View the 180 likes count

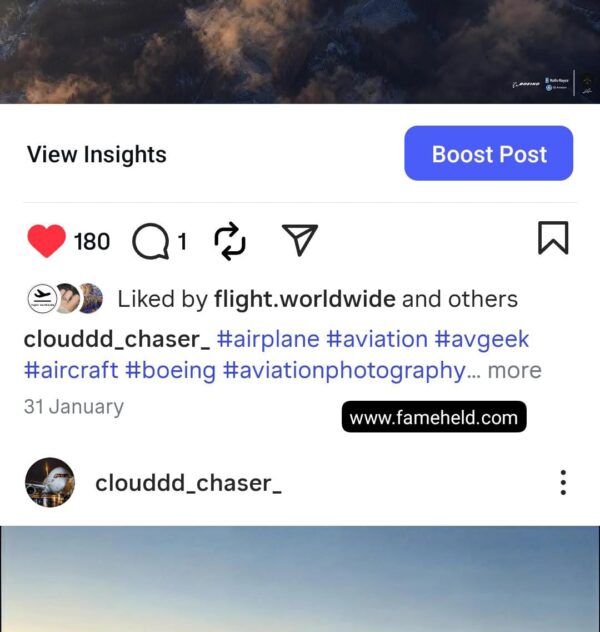tap(92, 241)
